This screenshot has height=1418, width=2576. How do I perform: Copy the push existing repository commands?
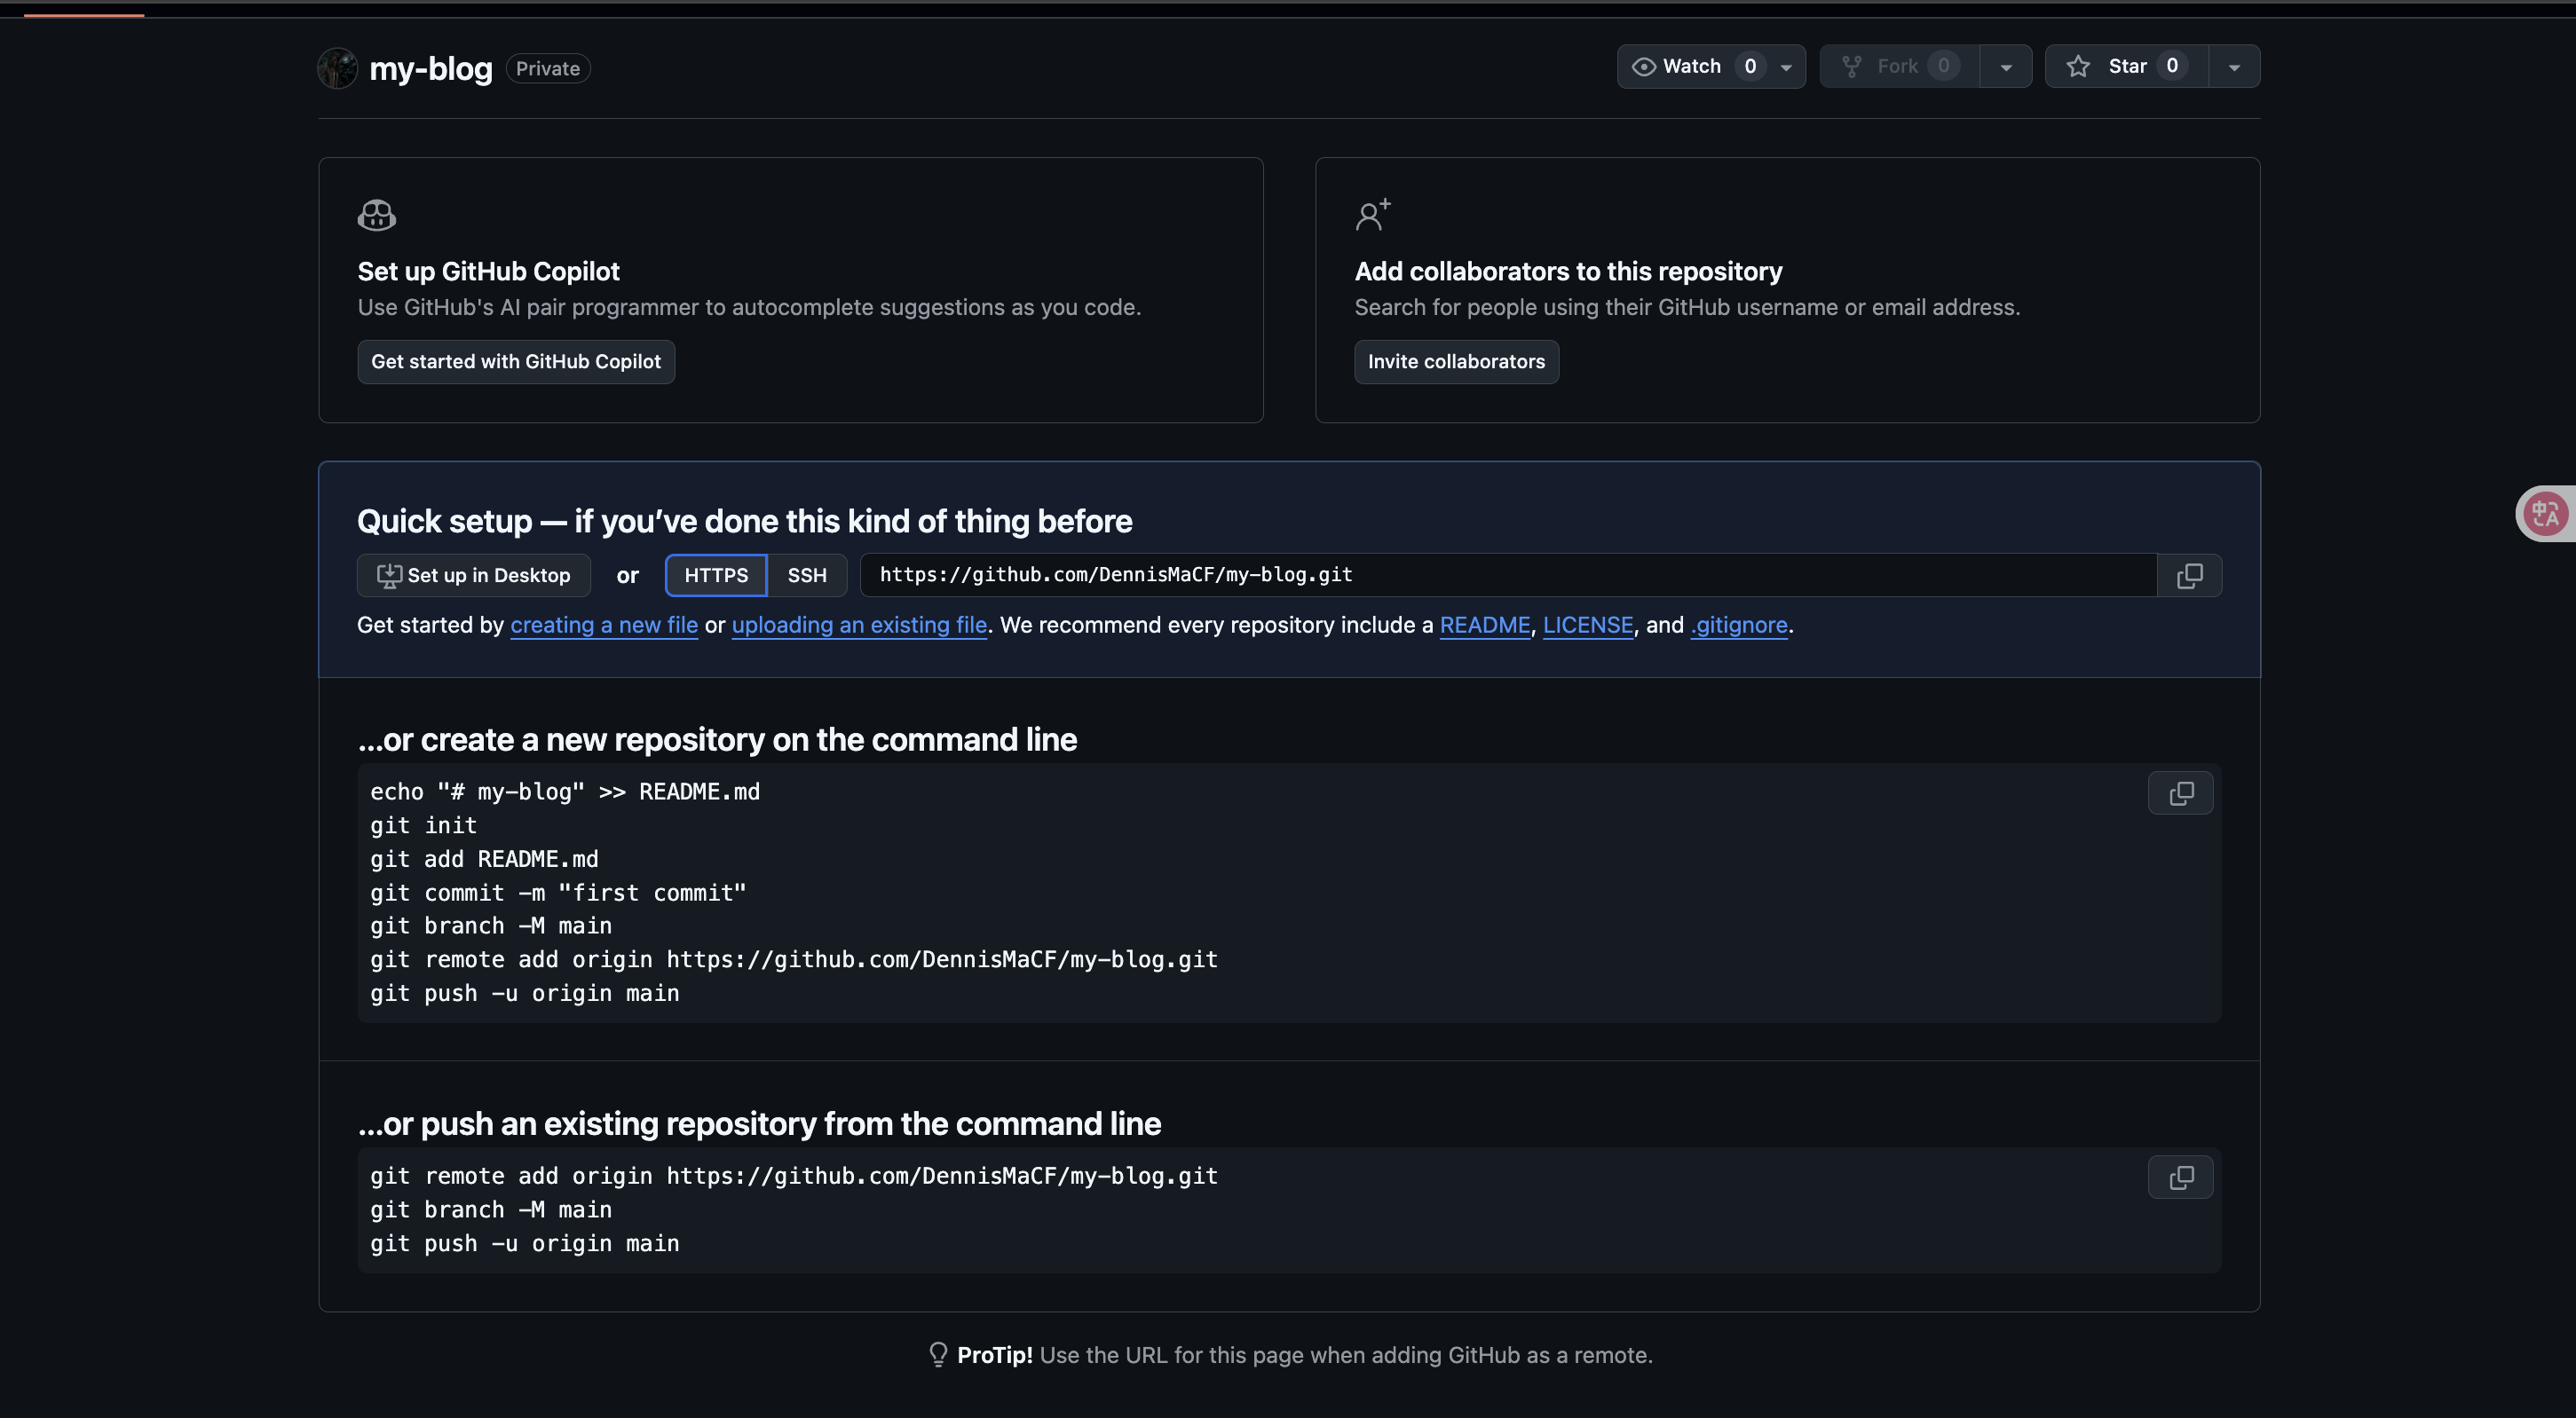[2180, 1177]
